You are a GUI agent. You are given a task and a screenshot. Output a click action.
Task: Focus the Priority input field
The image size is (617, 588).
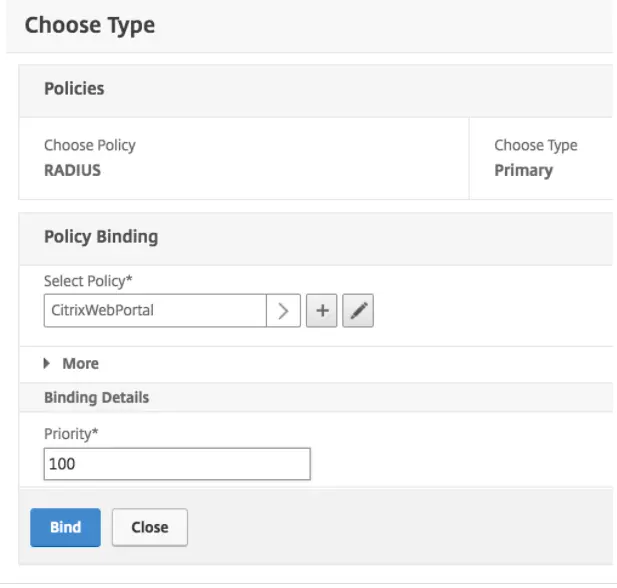click(177, 464)
